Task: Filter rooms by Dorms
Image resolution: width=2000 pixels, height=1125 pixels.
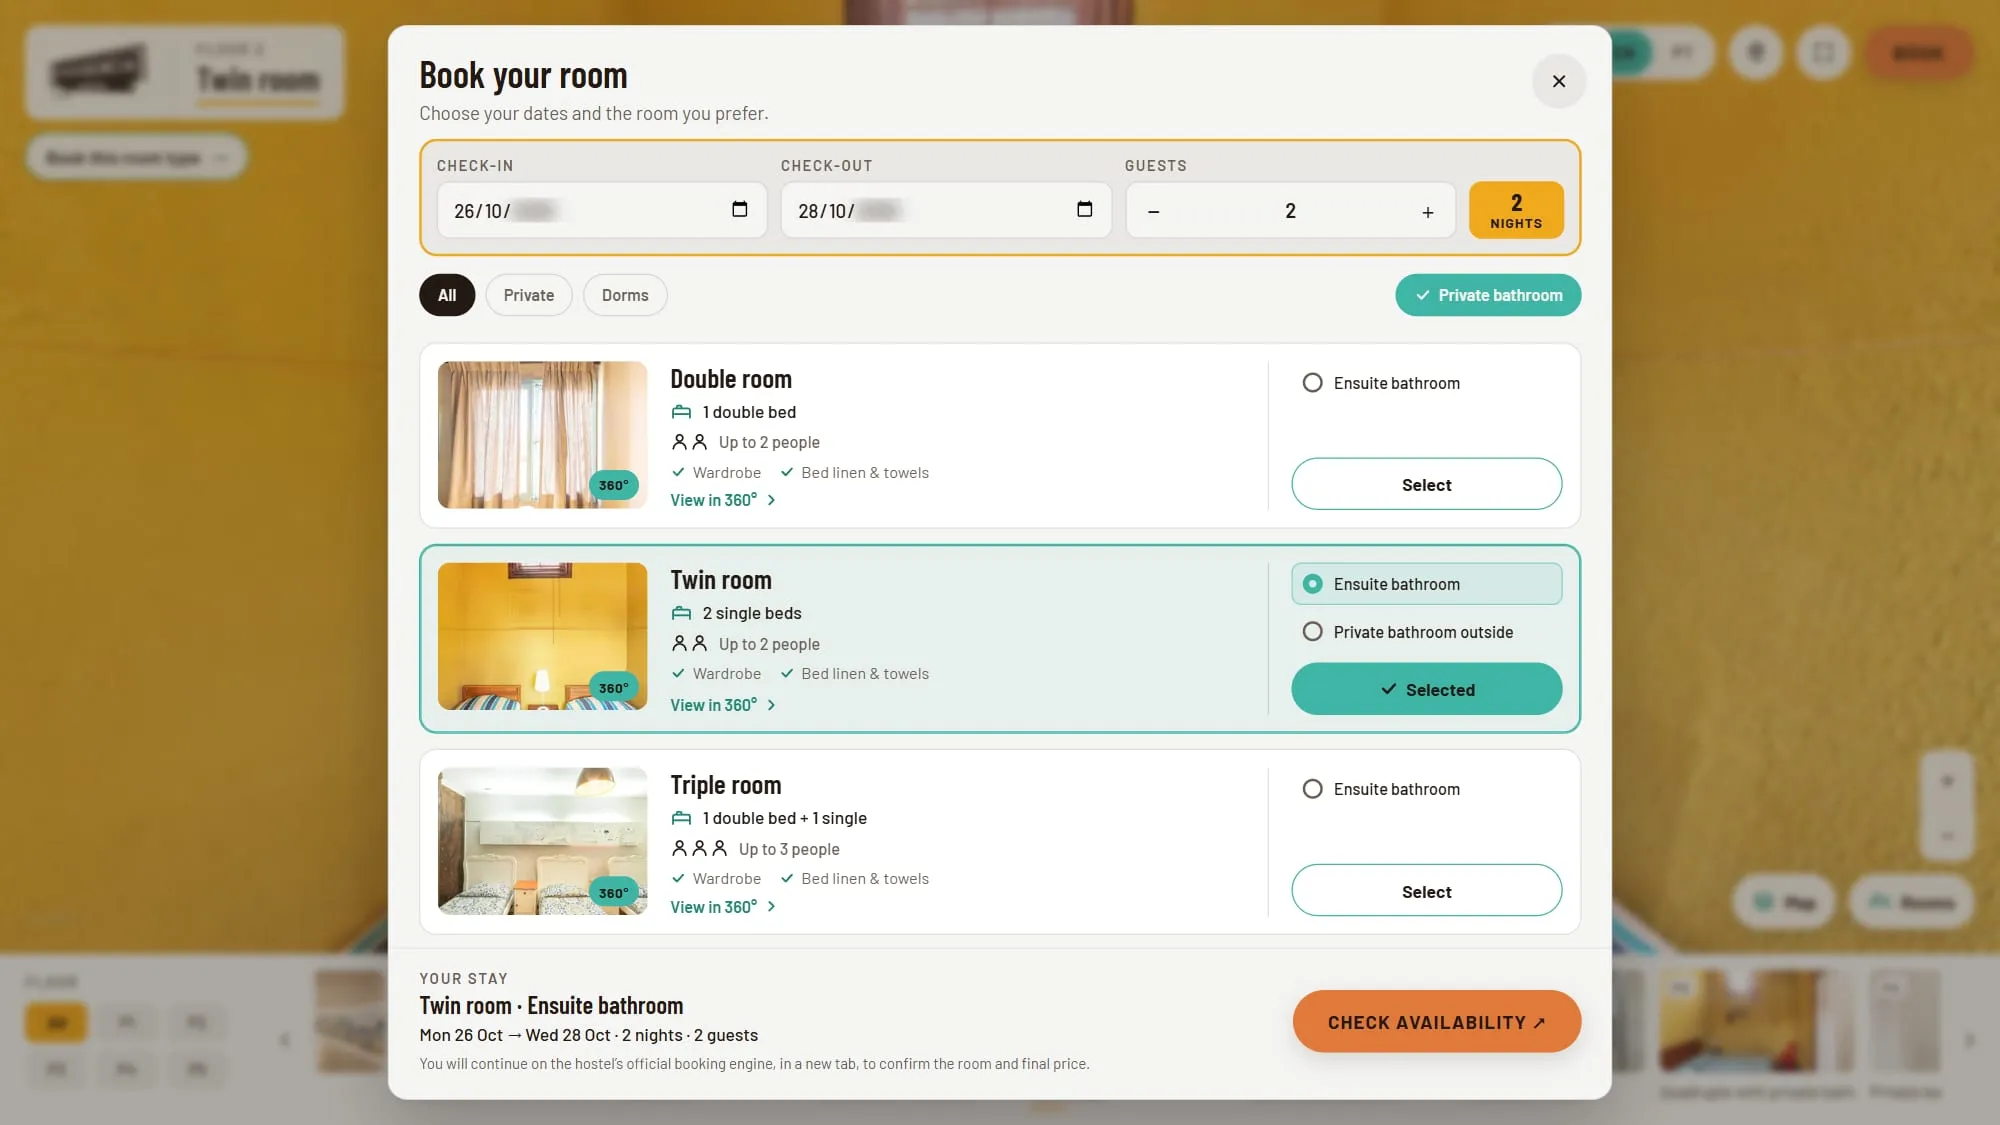Action: [x=625, y=295]
